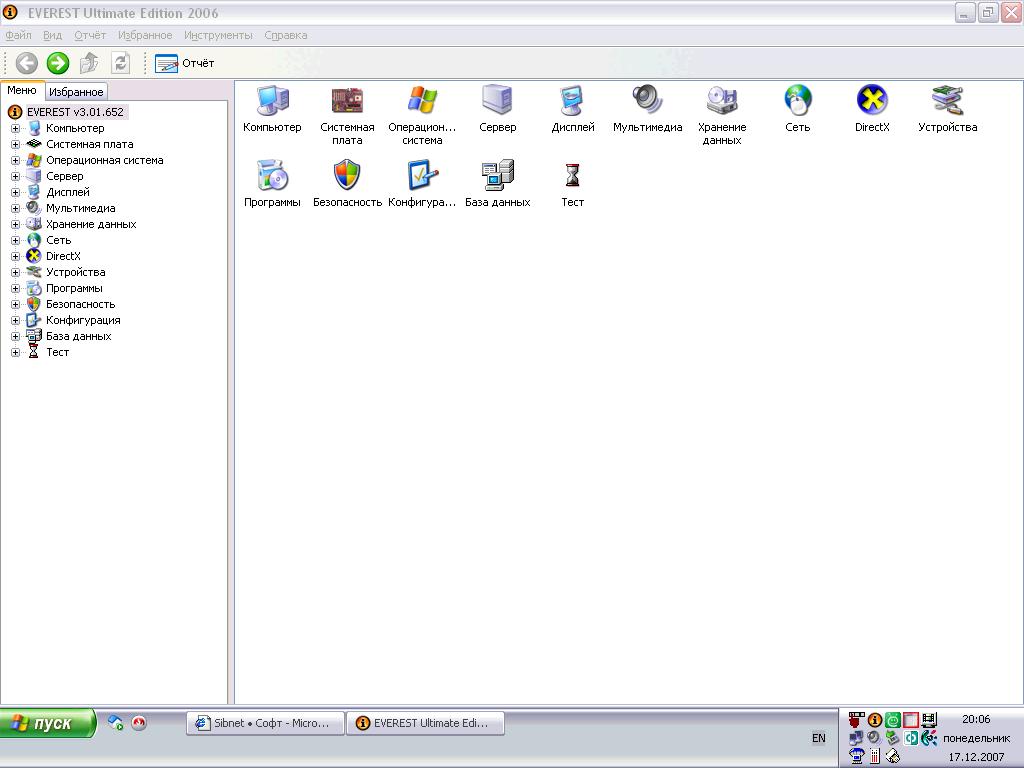The width and height of the screenshot is (1024, 768).
Task: Expand the Операционная система tree node
Action: point(15,160)
